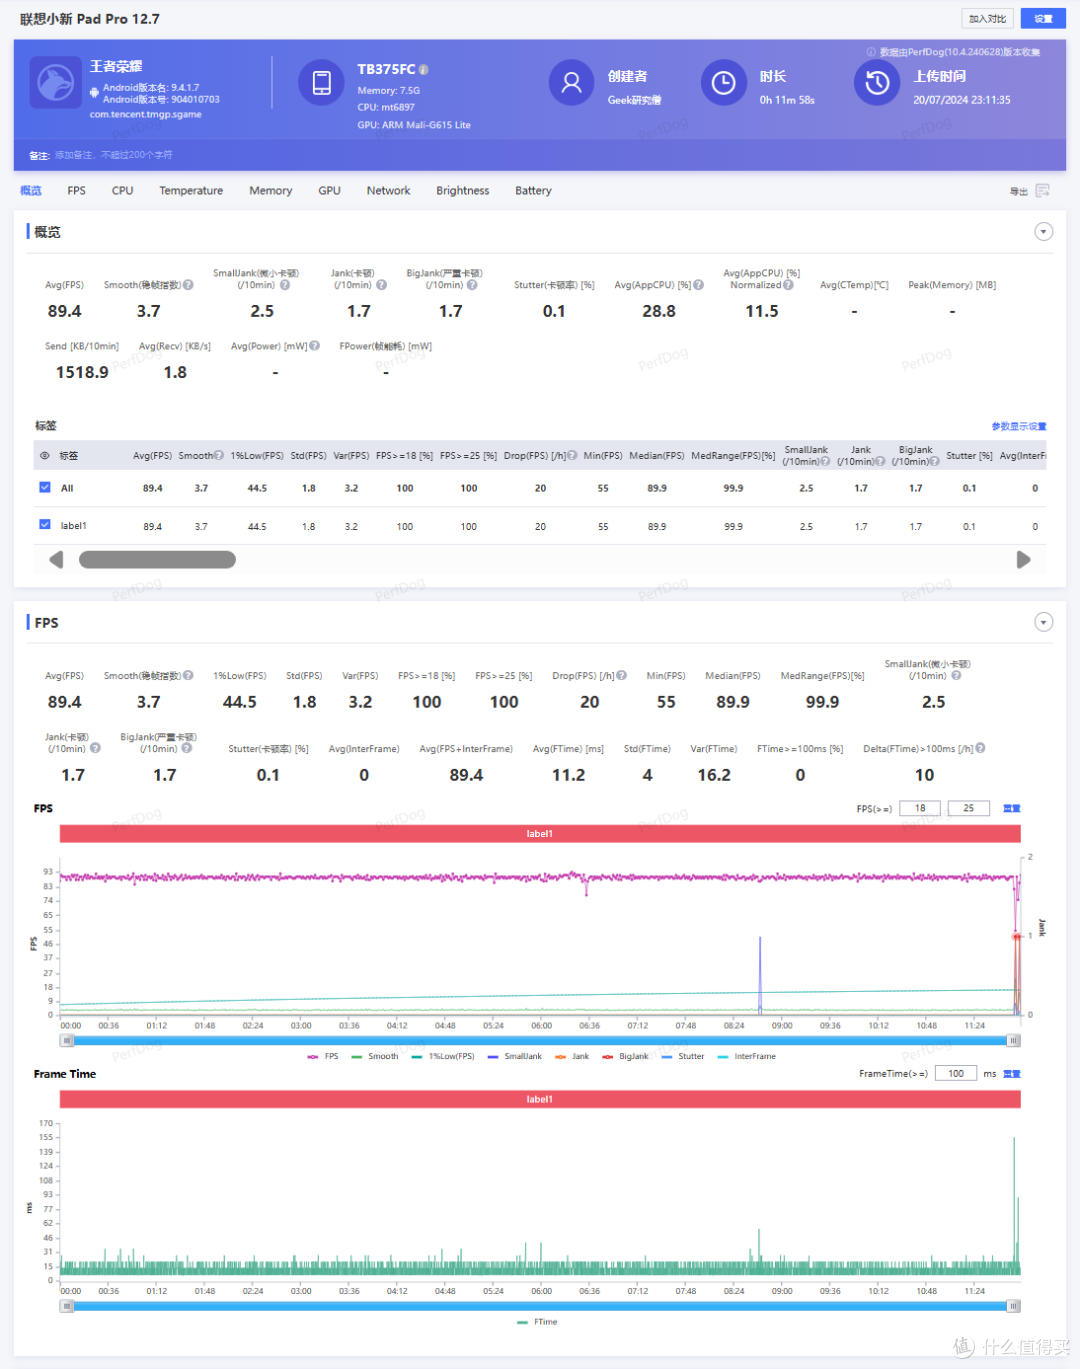
Task: Toggle InterFrame series in chart legend
Action: pos(746,1056)
